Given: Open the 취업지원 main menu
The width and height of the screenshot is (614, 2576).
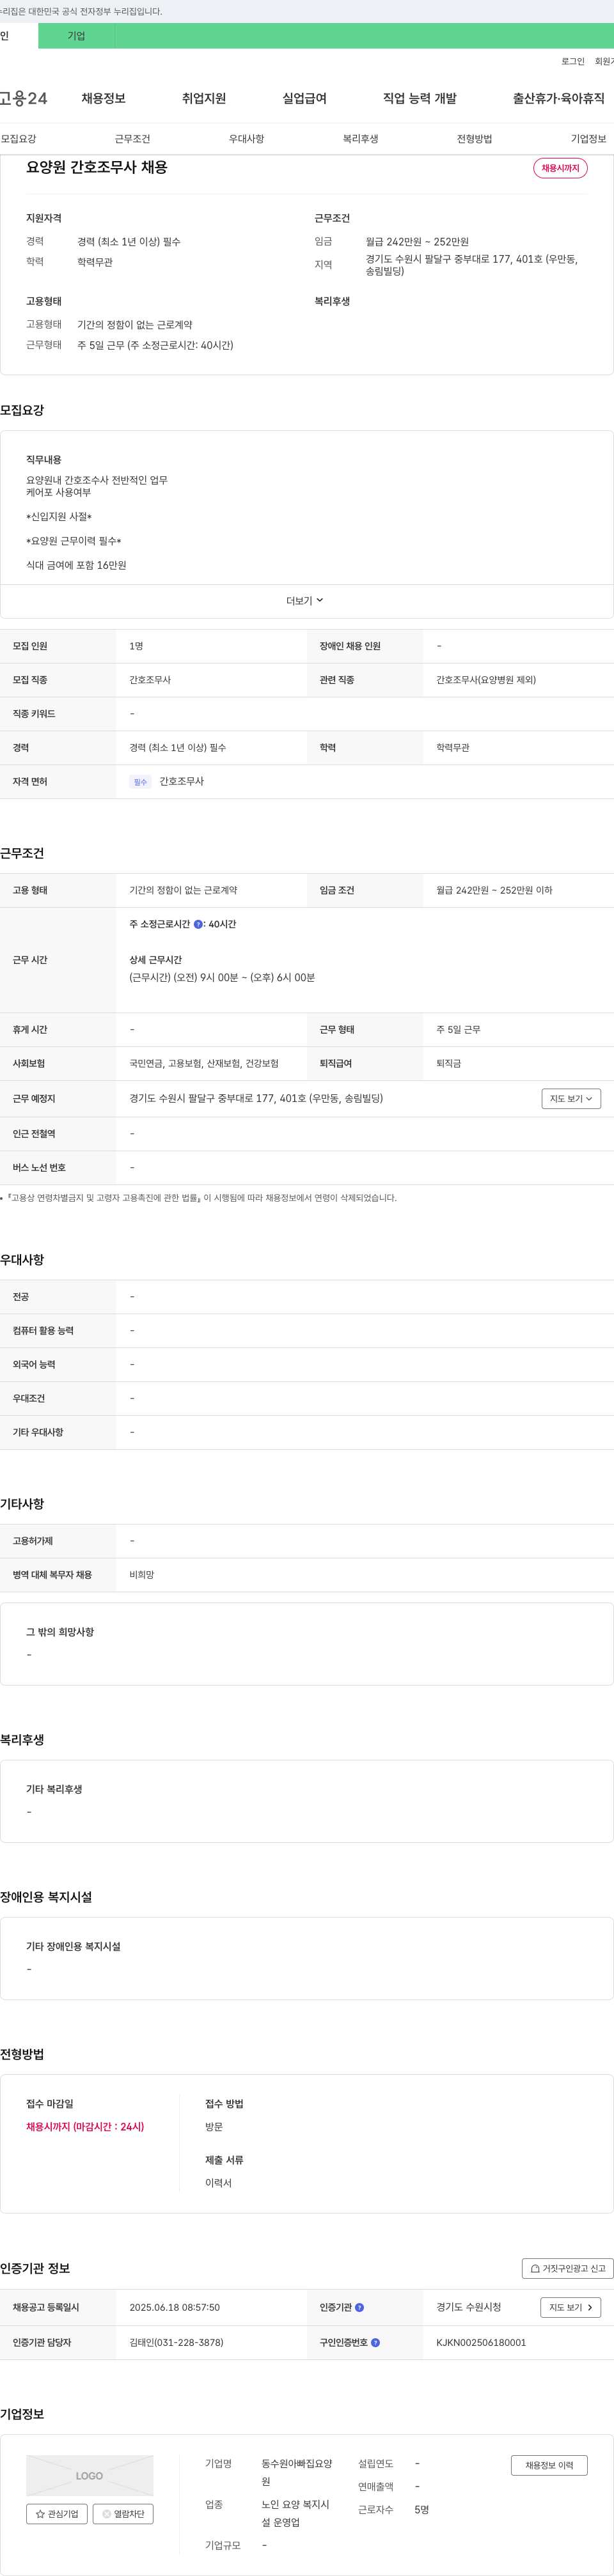Looking at the screenshot, I should pos(204,98).
